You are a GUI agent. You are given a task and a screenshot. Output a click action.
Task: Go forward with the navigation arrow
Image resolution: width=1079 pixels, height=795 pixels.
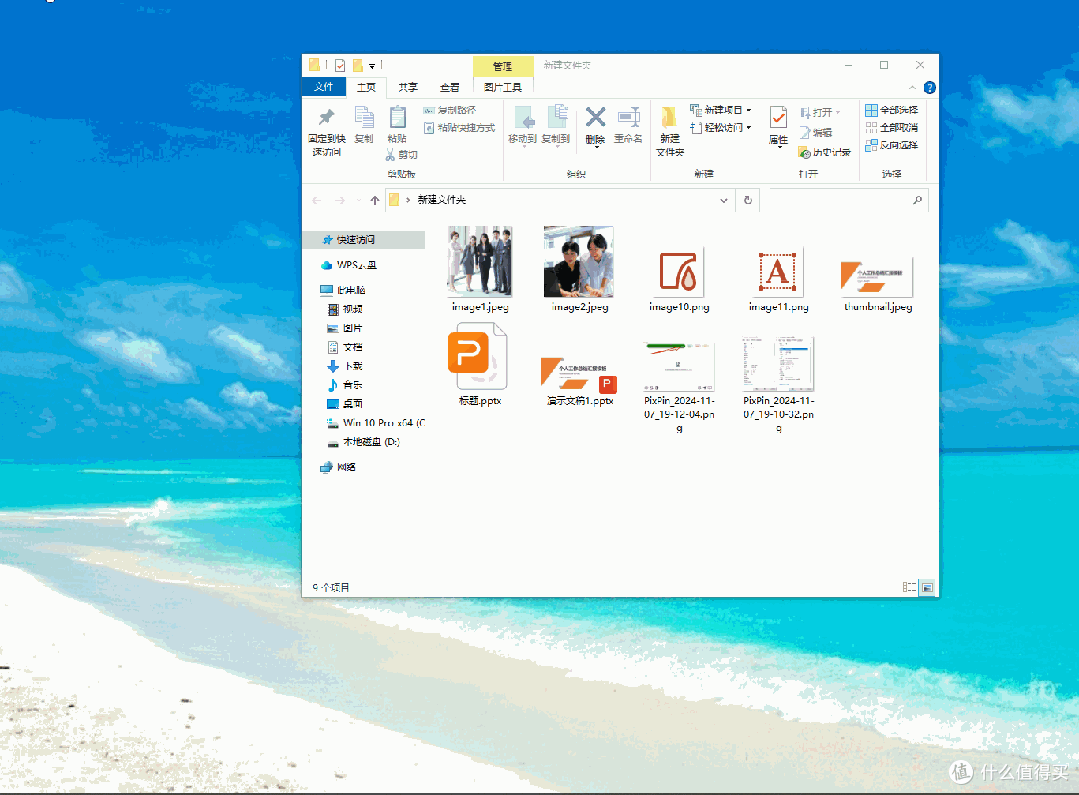click(x=340, y=200)
